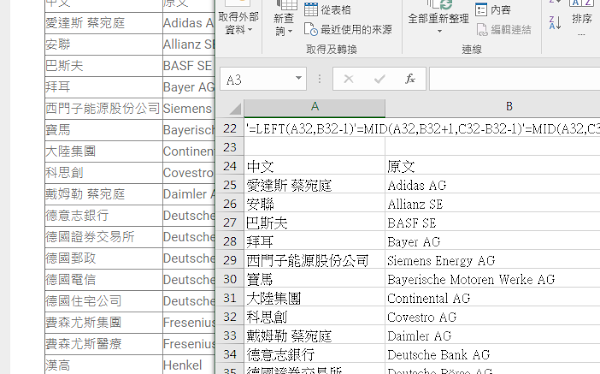The image size is (600, 374).
Task: Click the 從表格 (From Table) button
Action: pyautogui.click(x=328, y=9)
